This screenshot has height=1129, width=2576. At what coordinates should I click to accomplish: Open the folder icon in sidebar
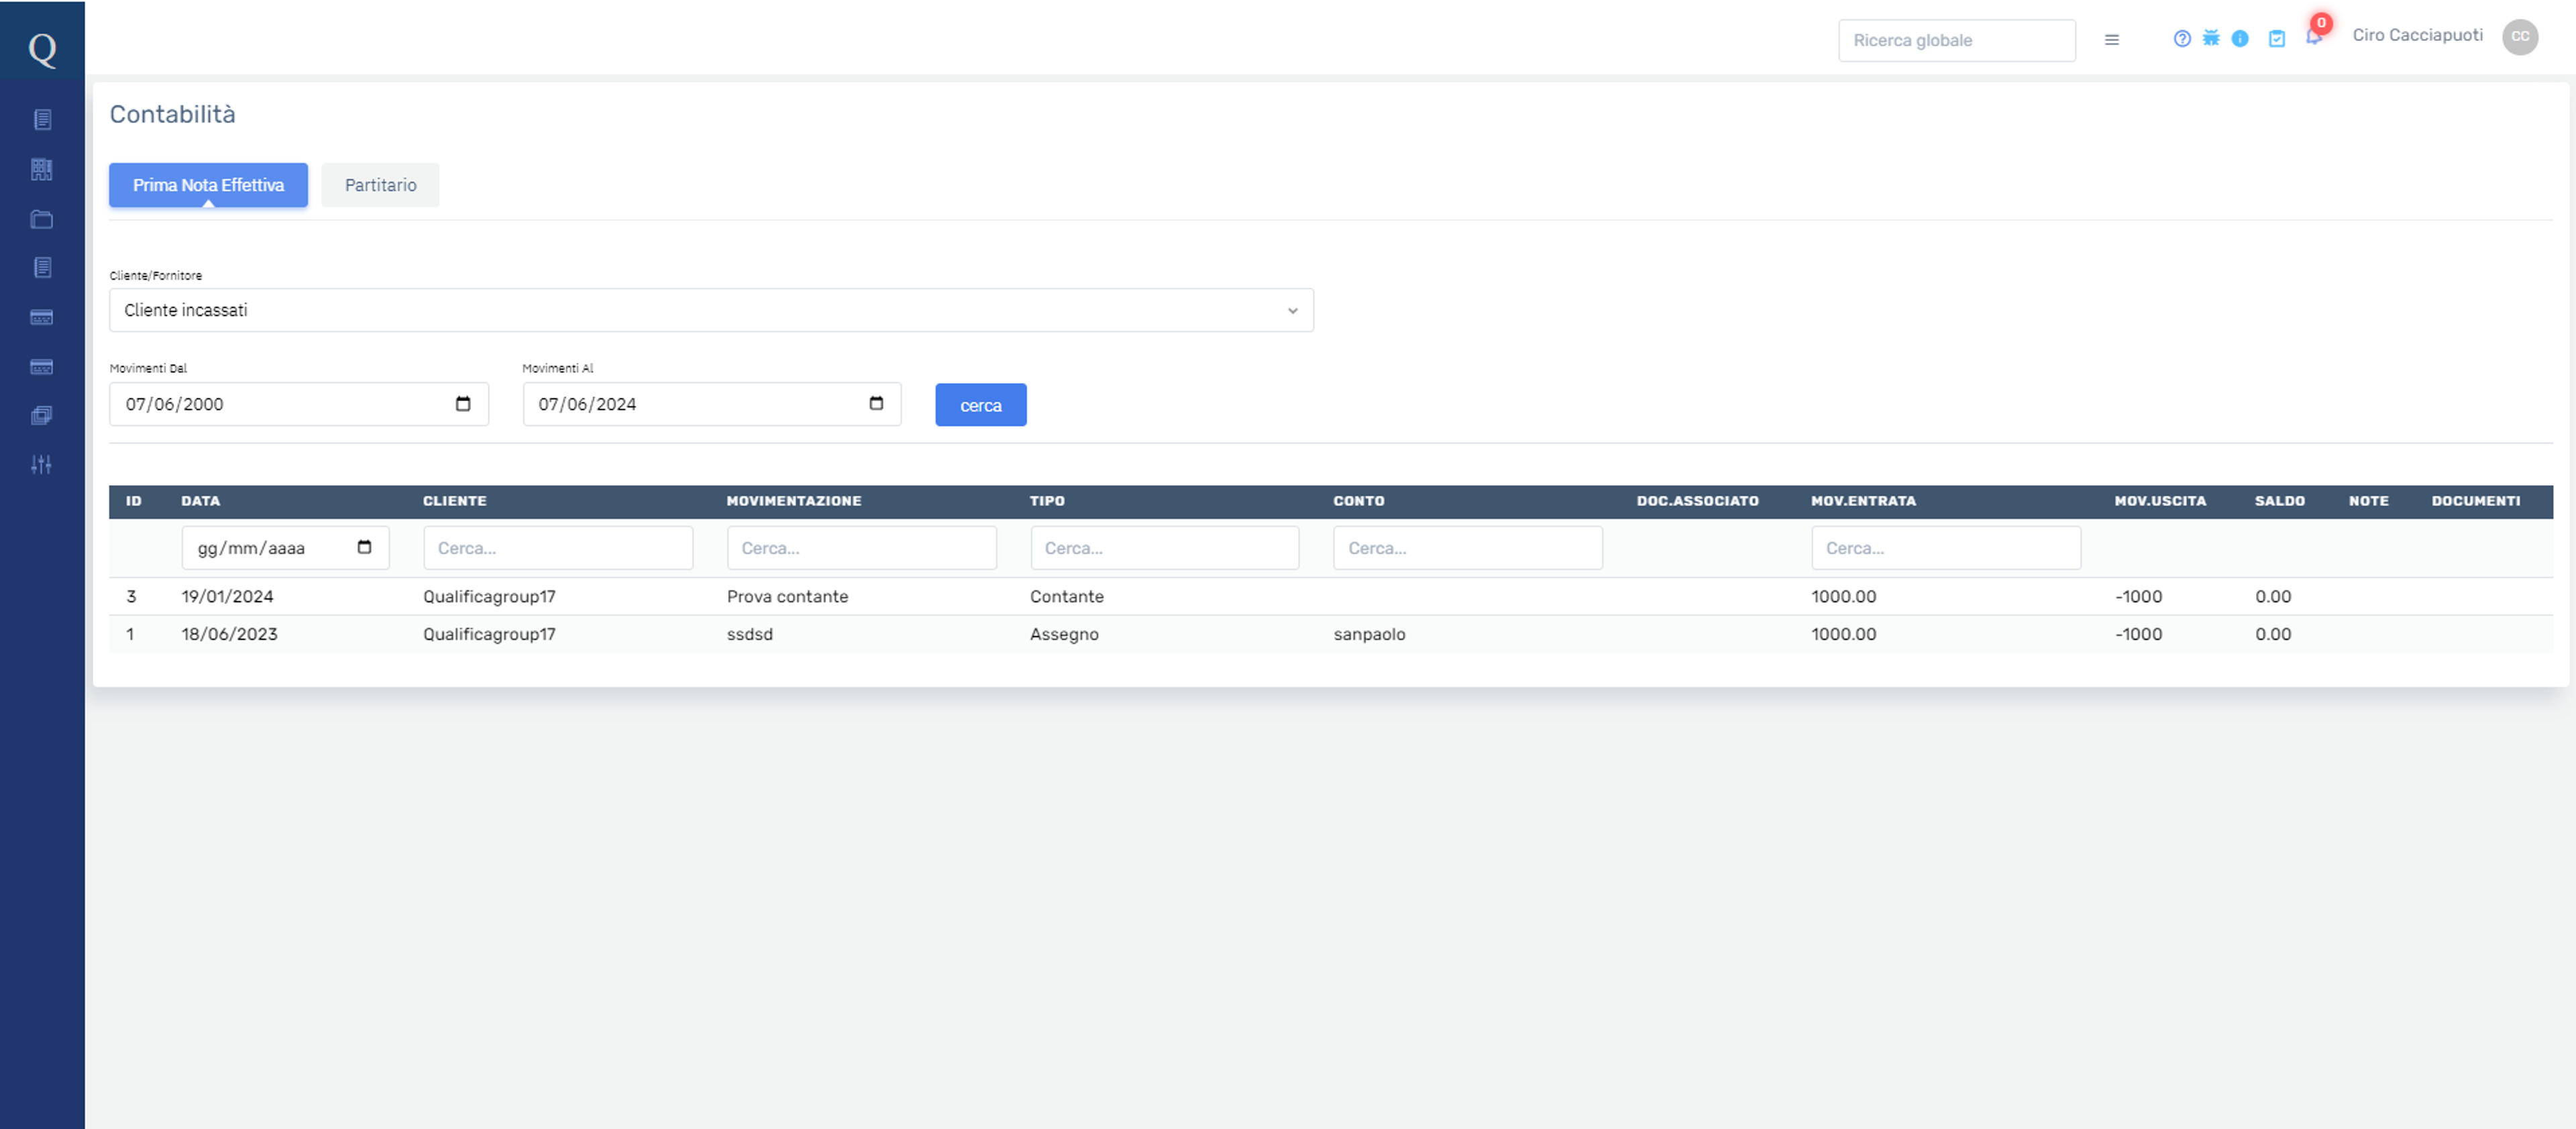(x=41, y=219)
